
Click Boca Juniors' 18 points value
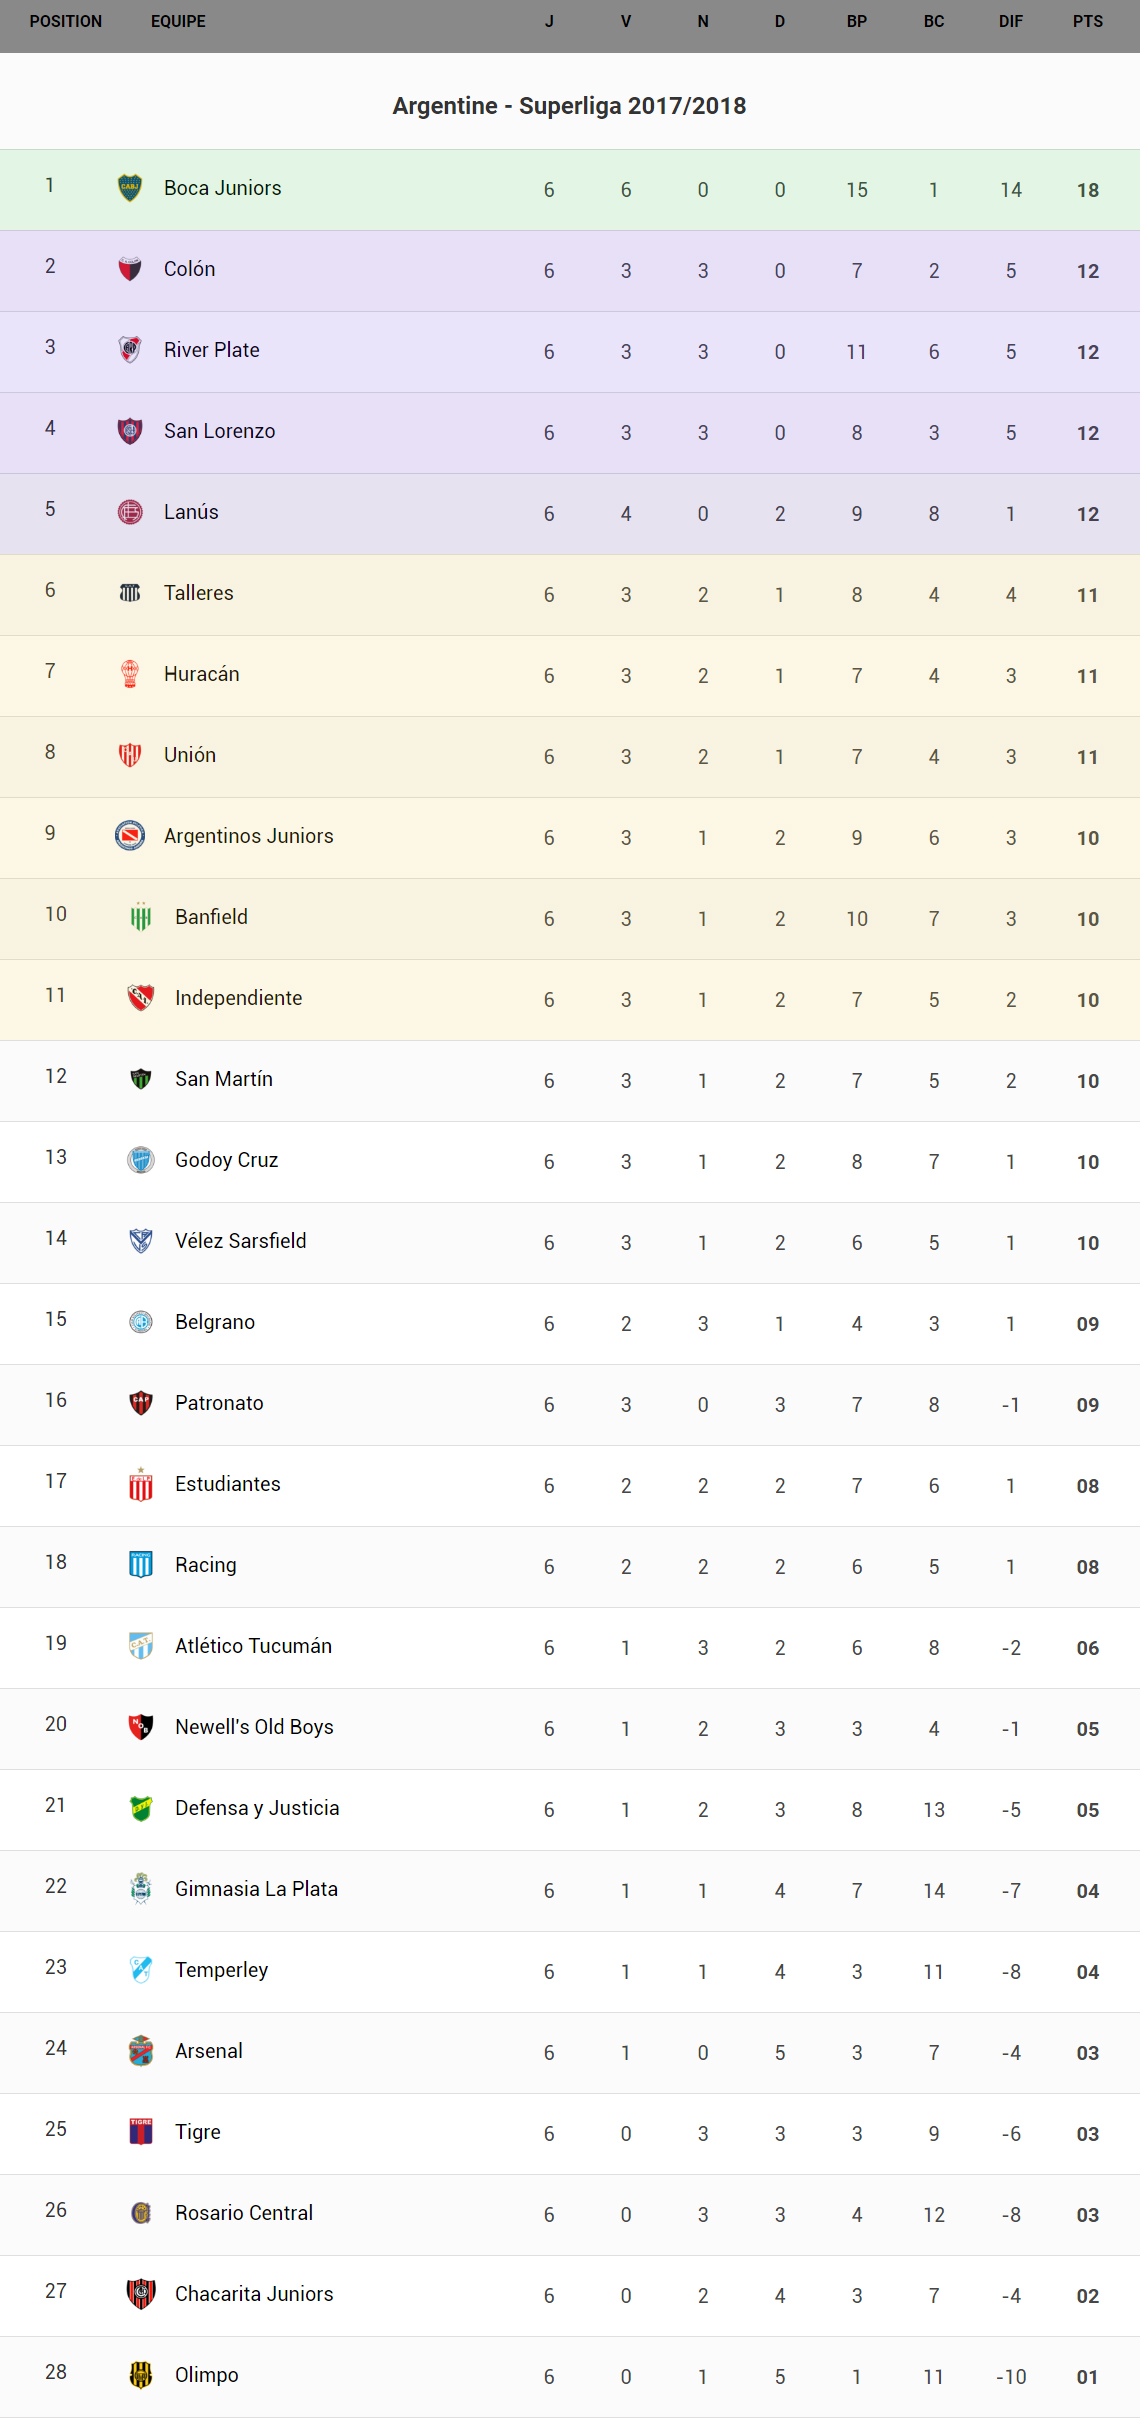coord(1087,190)
